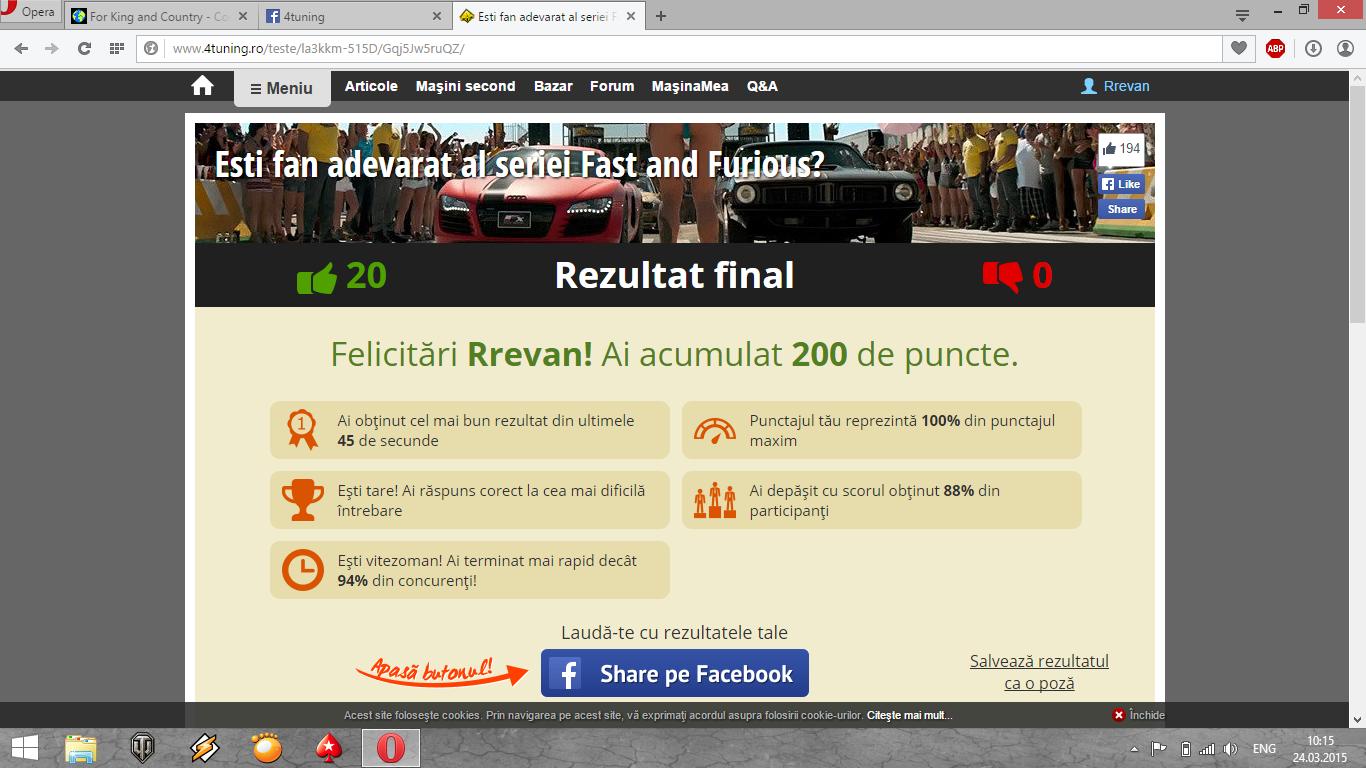Open a new browser tab
Image resolution: width=1366 pixels, height=768 pixels.
[661, 16]
